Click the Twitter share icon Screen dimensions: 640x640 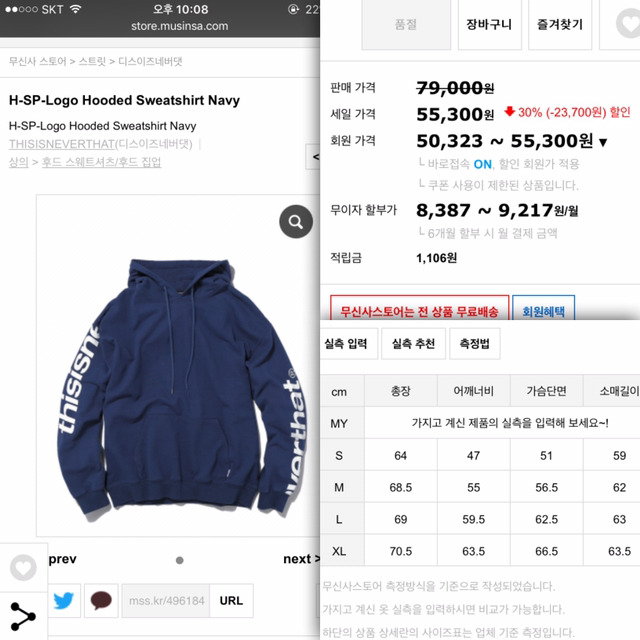64,600
